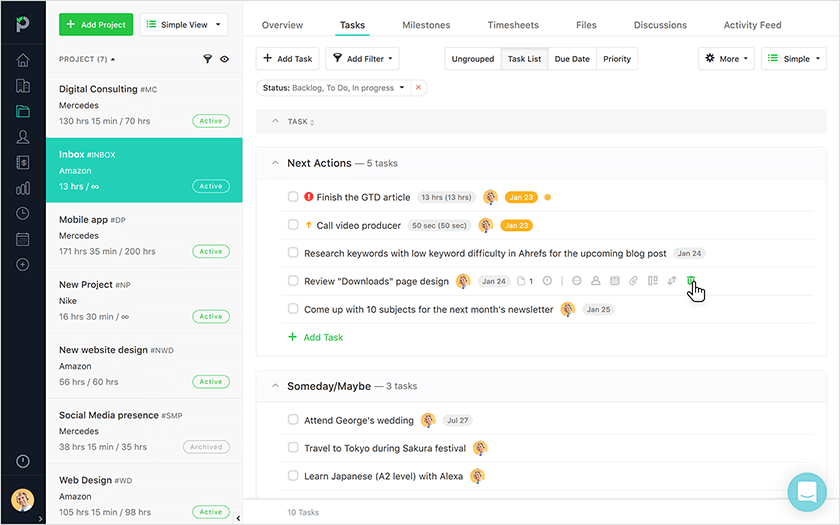Screen dimensions: 840x525
Task: Check the Research keywords task checkbox
Action: 293,252
